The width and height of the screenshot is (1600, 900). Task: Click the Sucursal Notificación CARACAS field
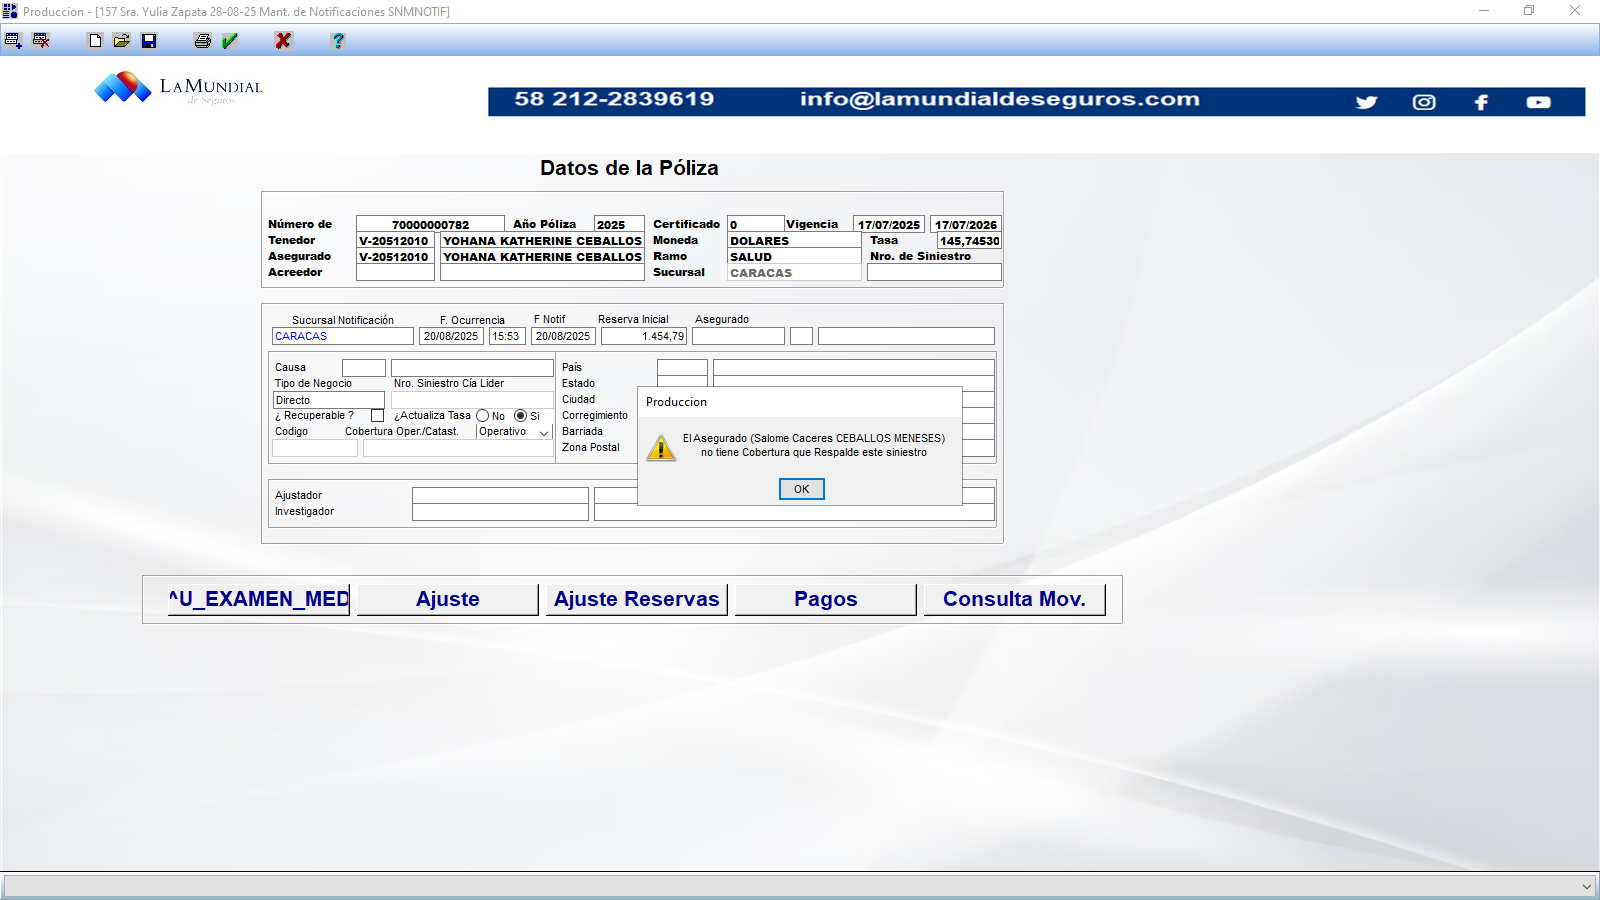[342, 337]
